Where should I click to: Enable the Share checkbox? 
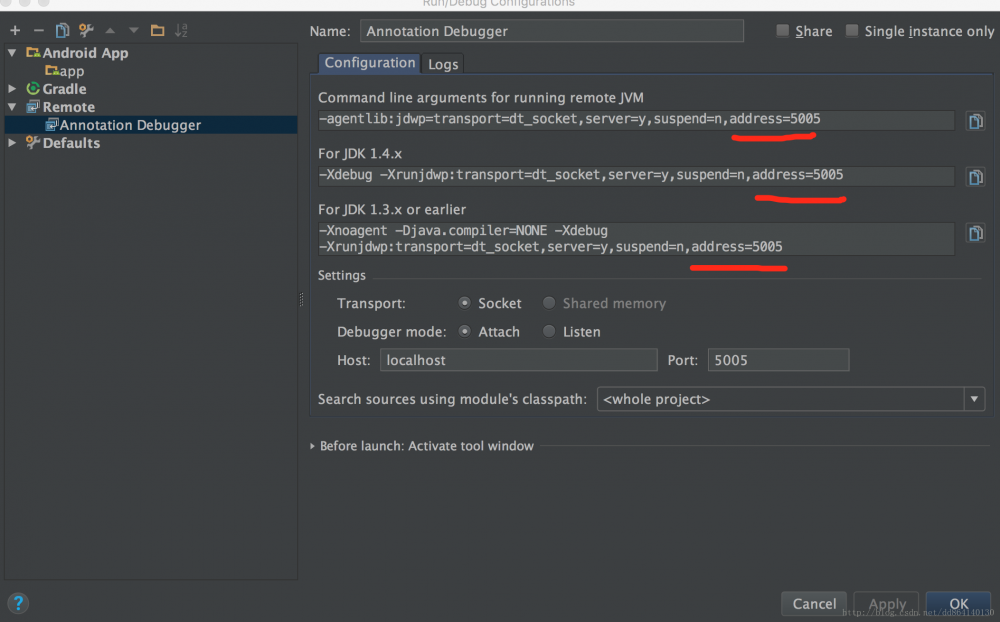(783, 31)
